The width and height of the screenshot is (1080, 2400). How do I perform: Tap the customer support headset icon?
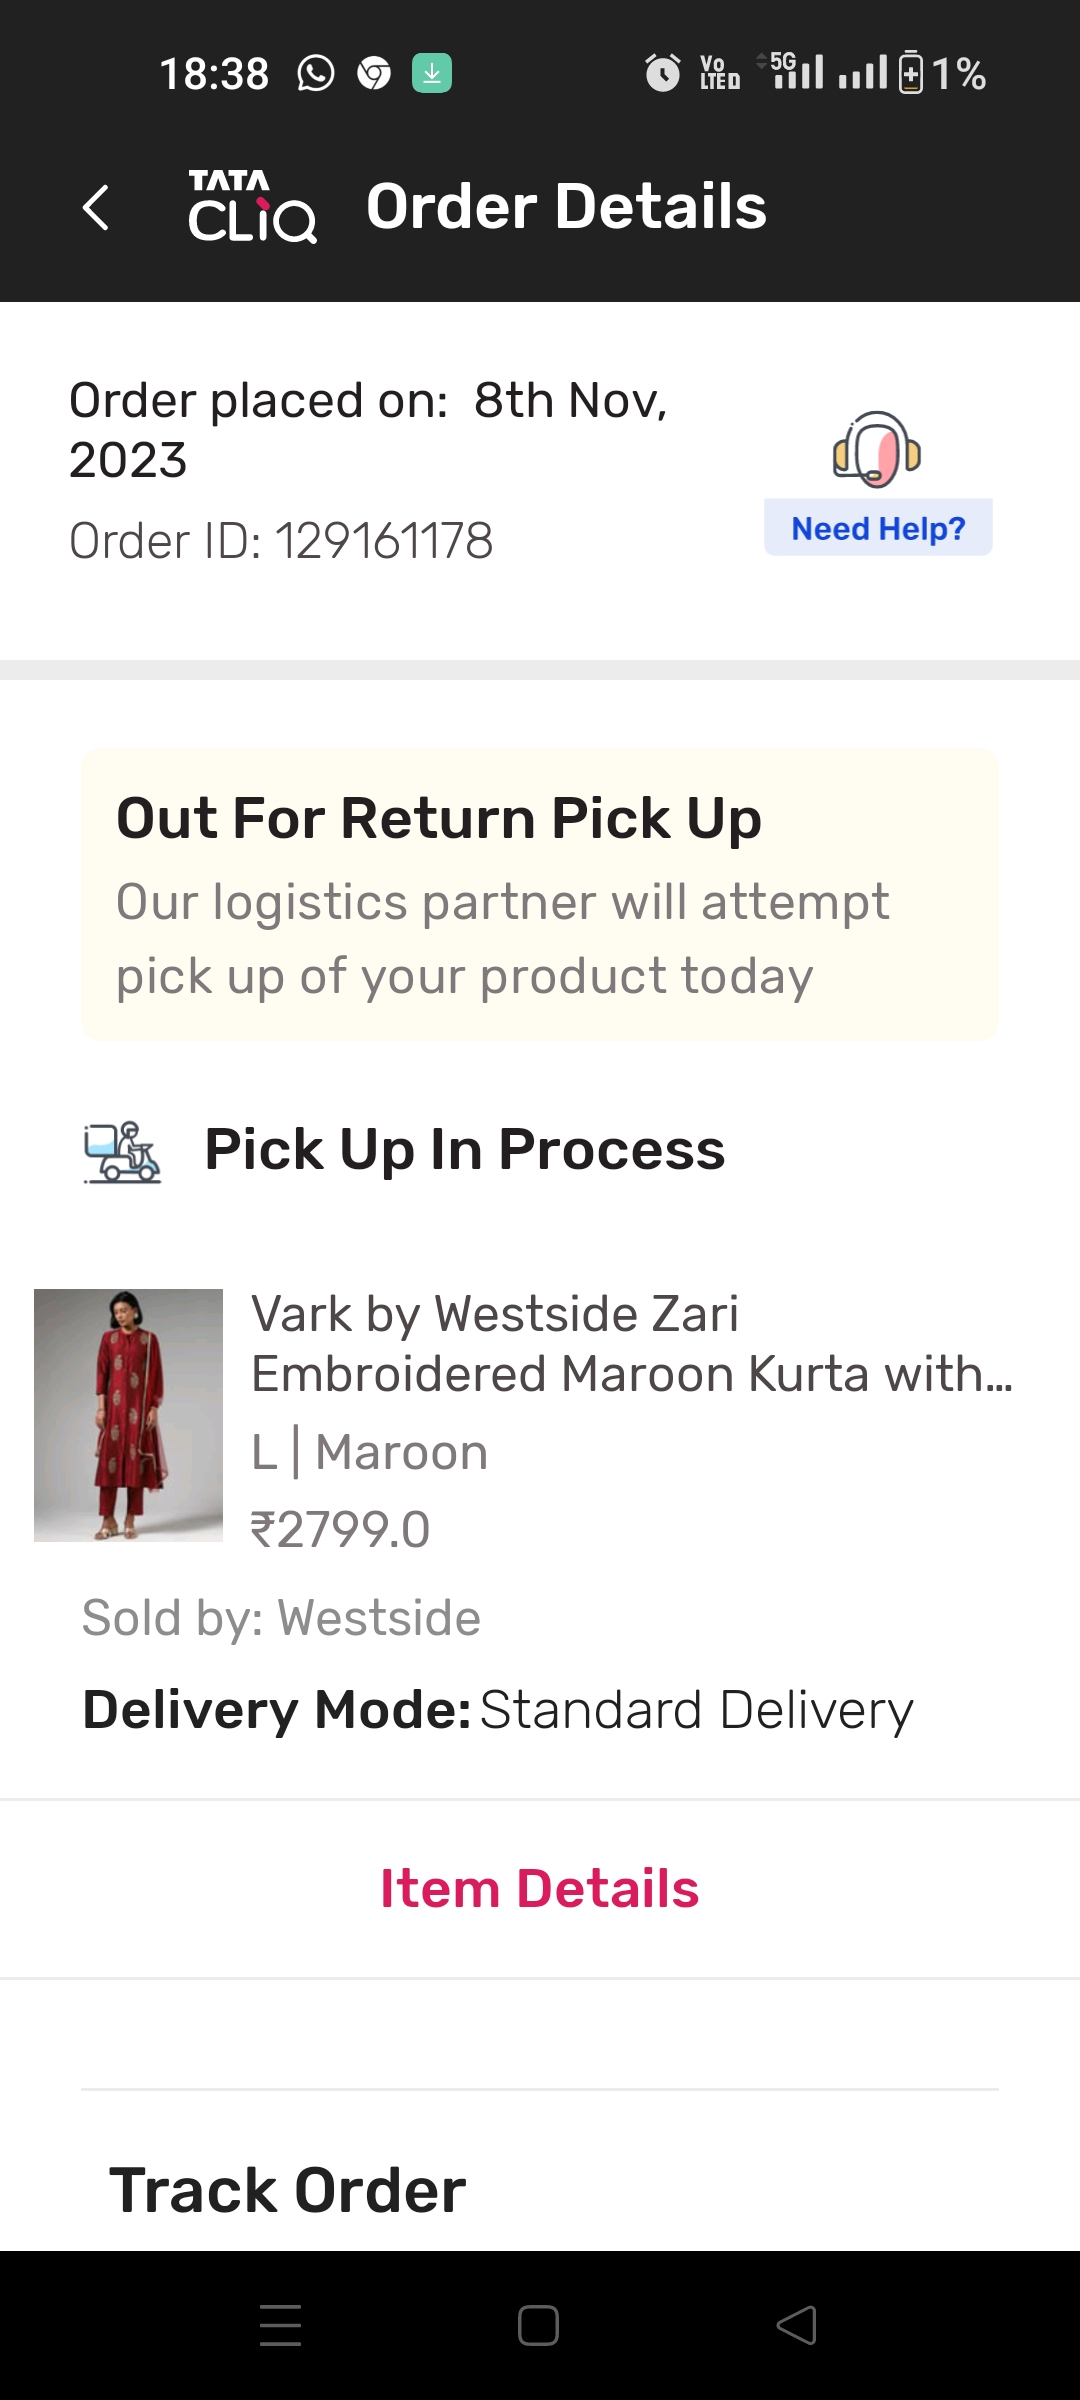click(x=877, y=450)
